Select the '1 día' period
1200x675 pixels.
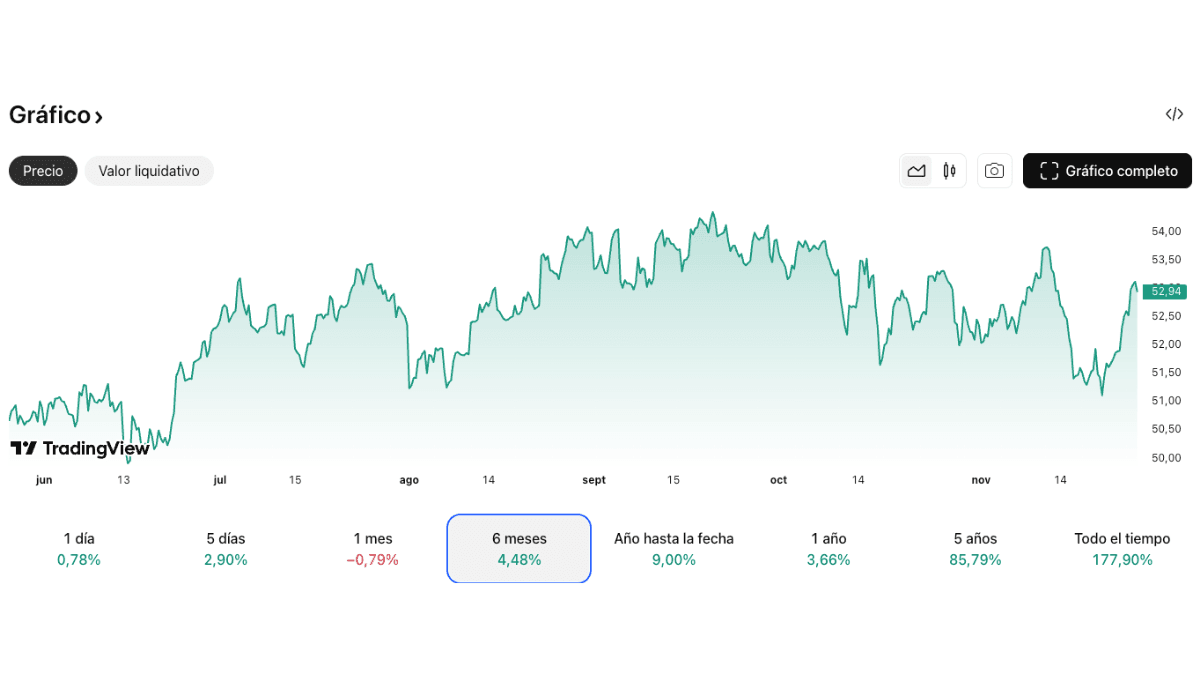pyautogui.click(x=78, y=548)
